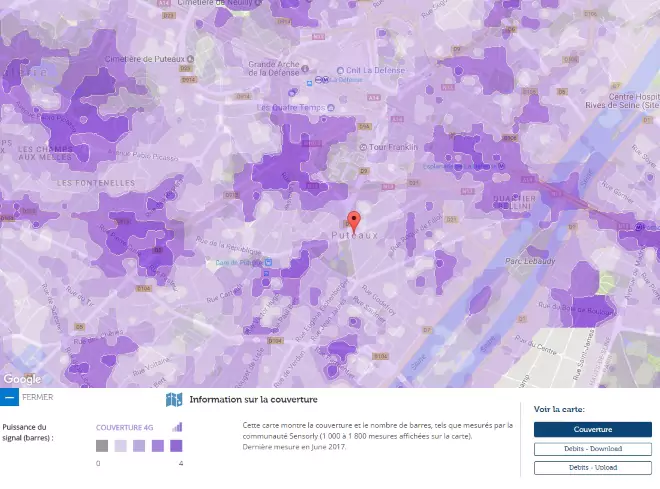Click the Parc Lebaudy map label
The width and height of the screenshot is (660, 489).
530,261
